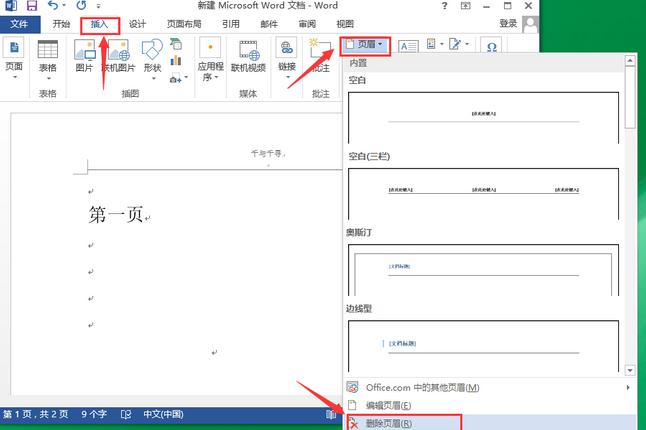
Task: Switch to the 开始 tab
Action: point(61,24)
